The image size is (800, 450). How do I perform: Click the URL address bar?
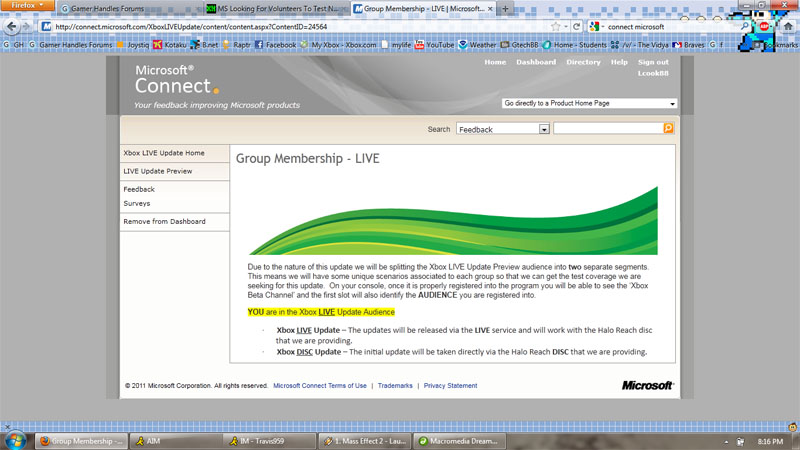[298, 27]
